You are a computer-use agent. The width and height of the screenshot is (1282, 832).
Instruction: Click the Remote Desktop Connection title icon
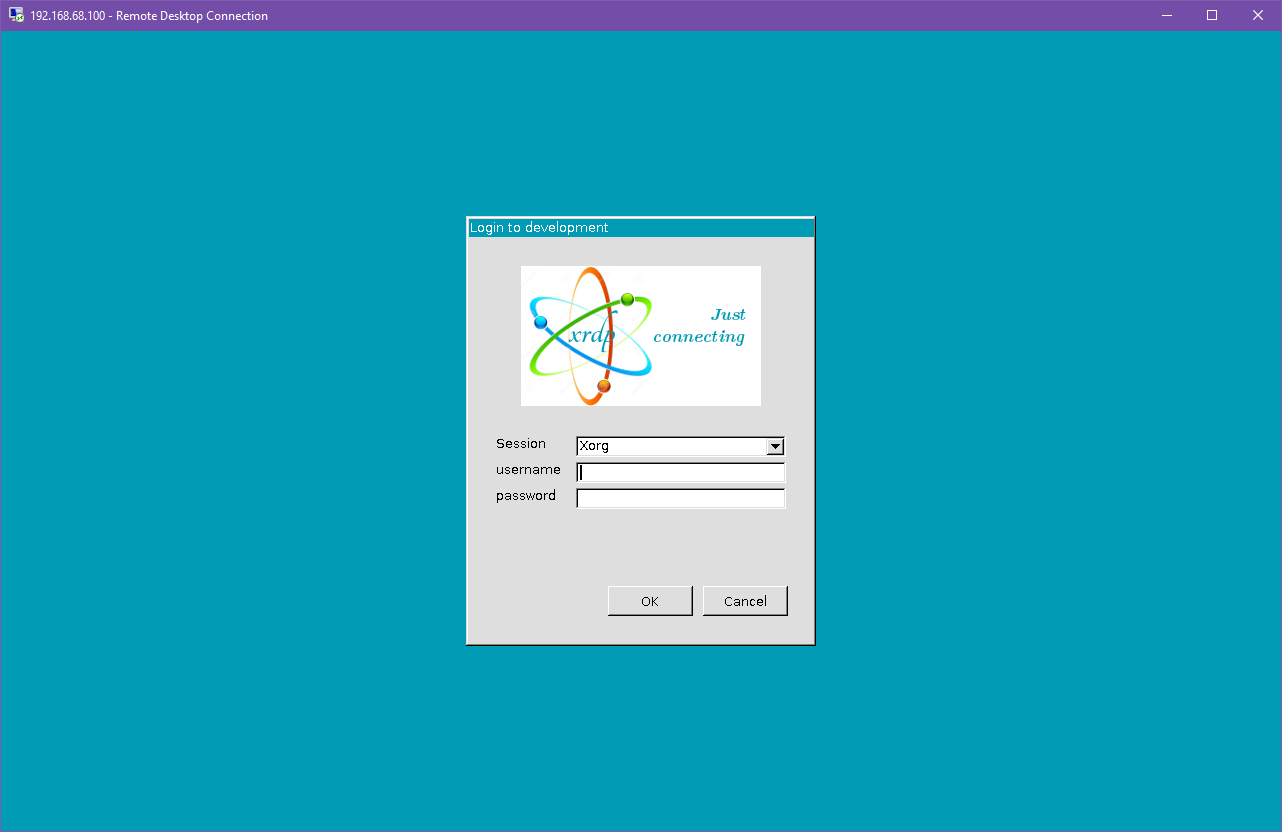point(17,15)
